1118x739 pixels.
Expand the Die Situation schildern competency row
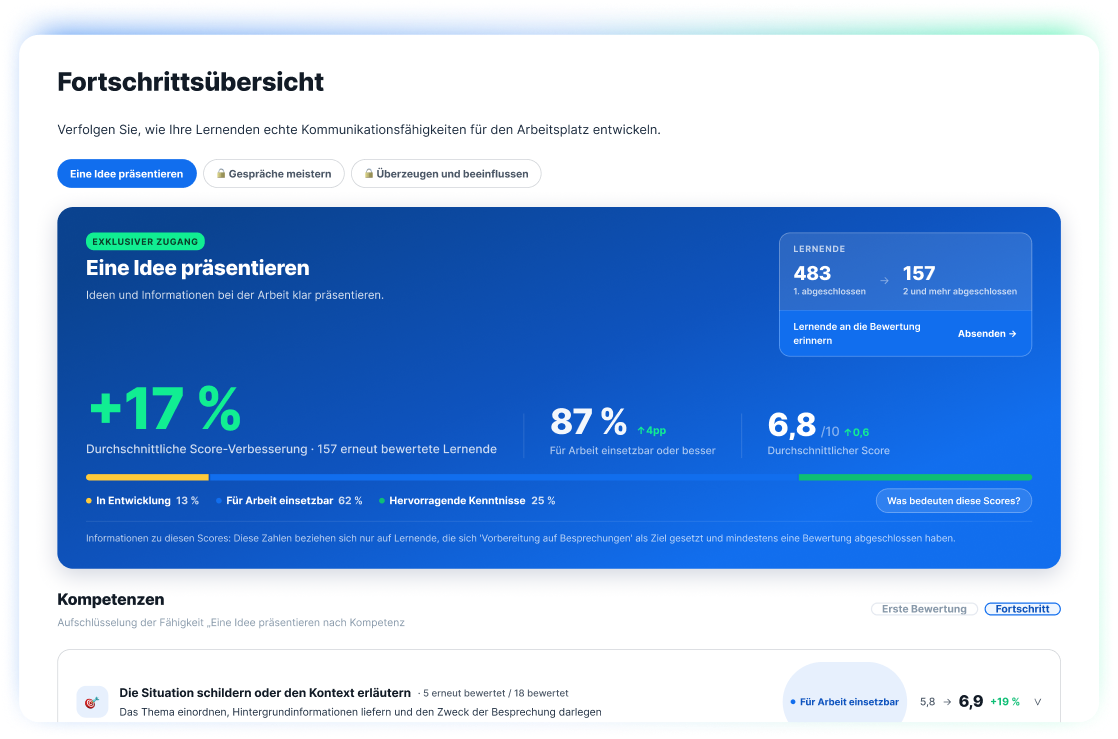[1037, 702]
